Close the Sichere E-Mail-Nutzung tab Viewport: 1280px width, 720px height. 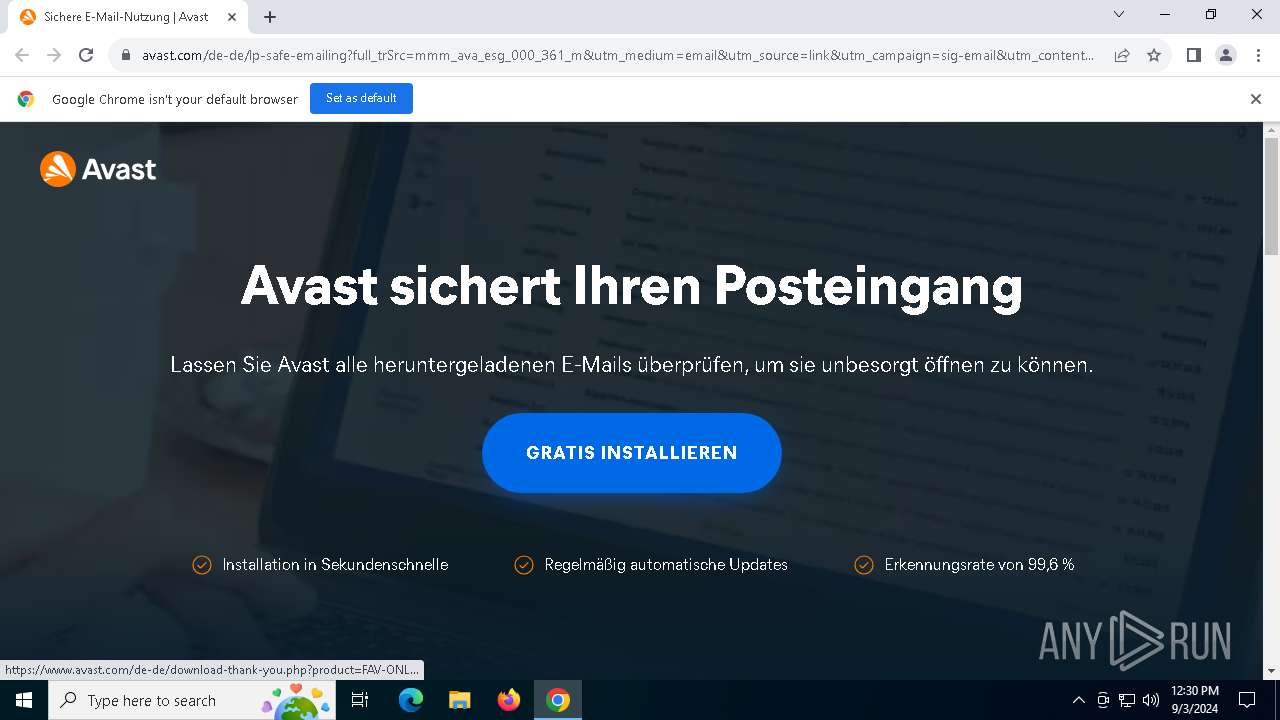(x=232, y=17)
